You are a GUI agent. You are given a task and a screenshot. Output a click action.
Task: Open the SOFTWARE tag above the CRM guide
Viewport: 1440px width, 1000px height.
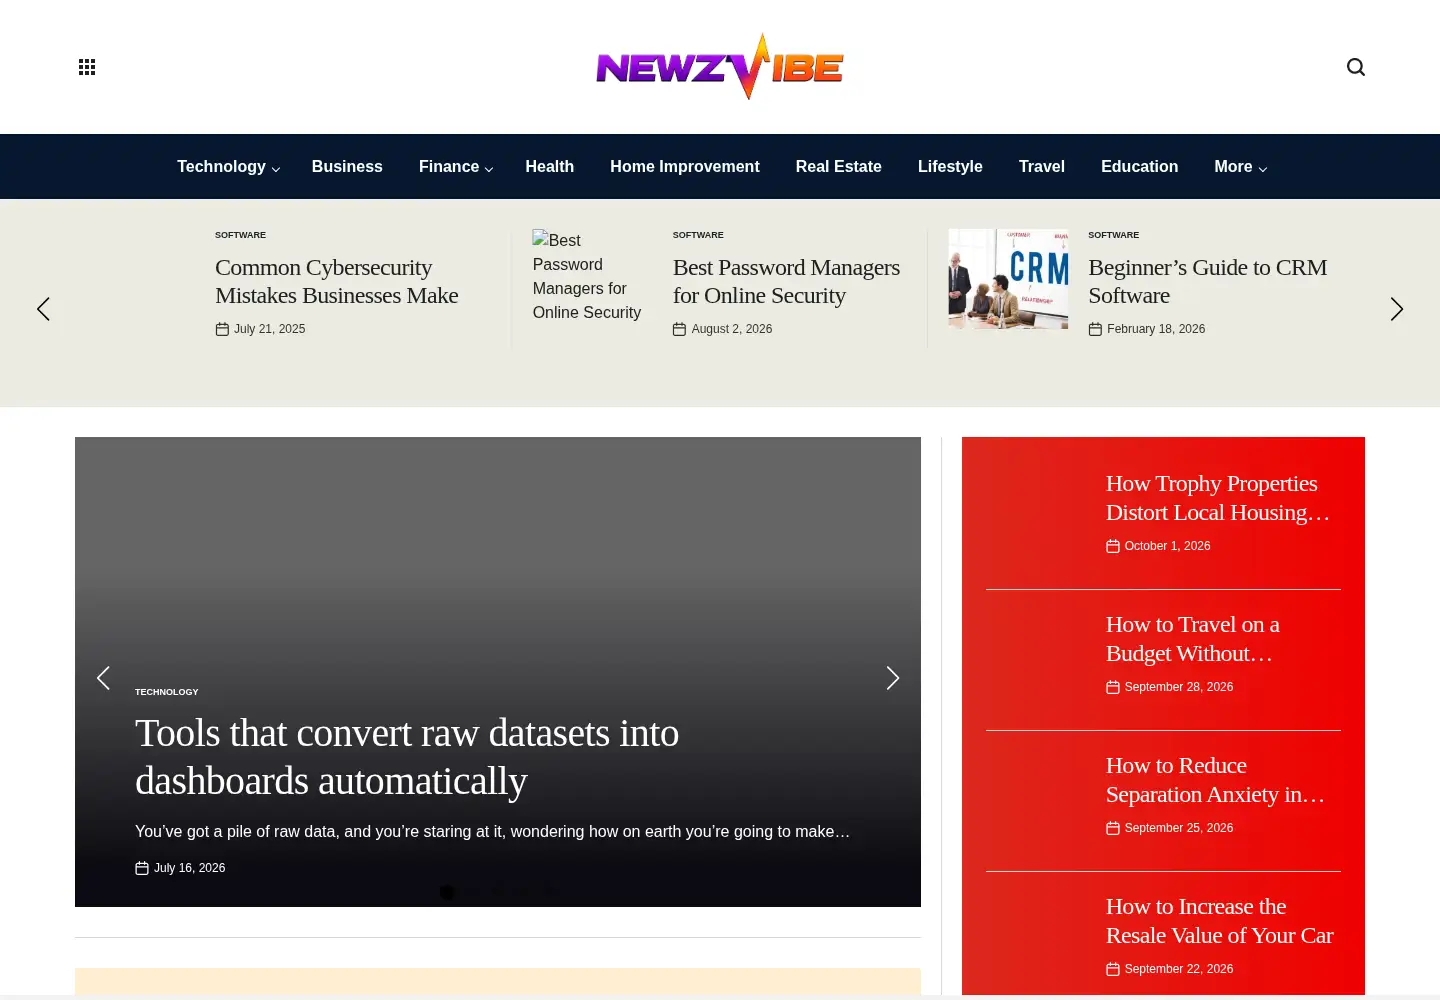point(1114,235)
